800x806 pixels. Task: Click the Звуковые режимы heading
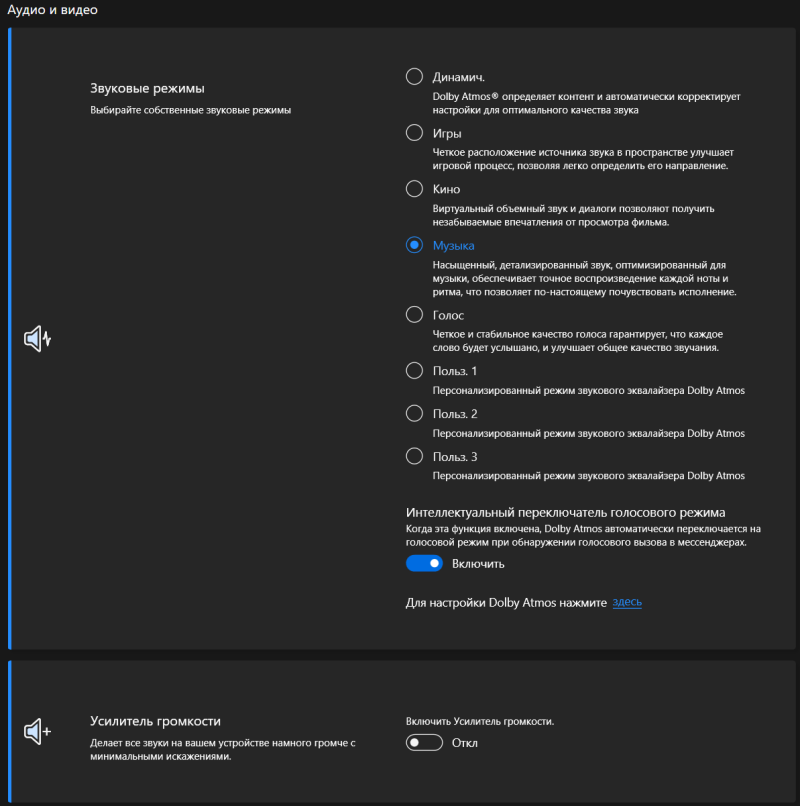(148, 88)
